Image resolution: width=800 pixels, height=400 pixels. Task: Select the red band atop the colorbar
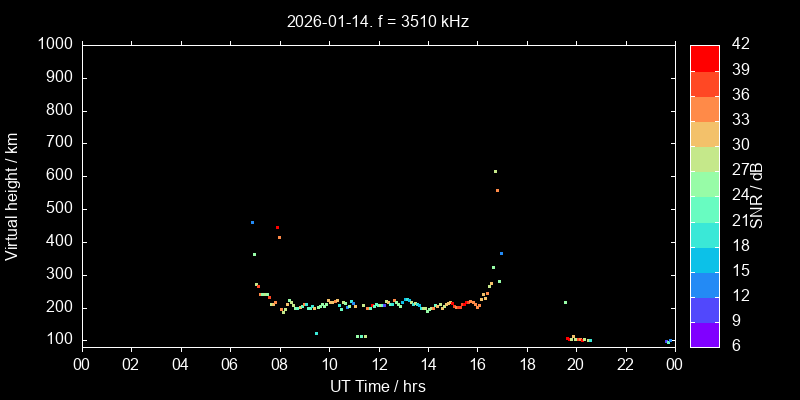pos(705,57)
